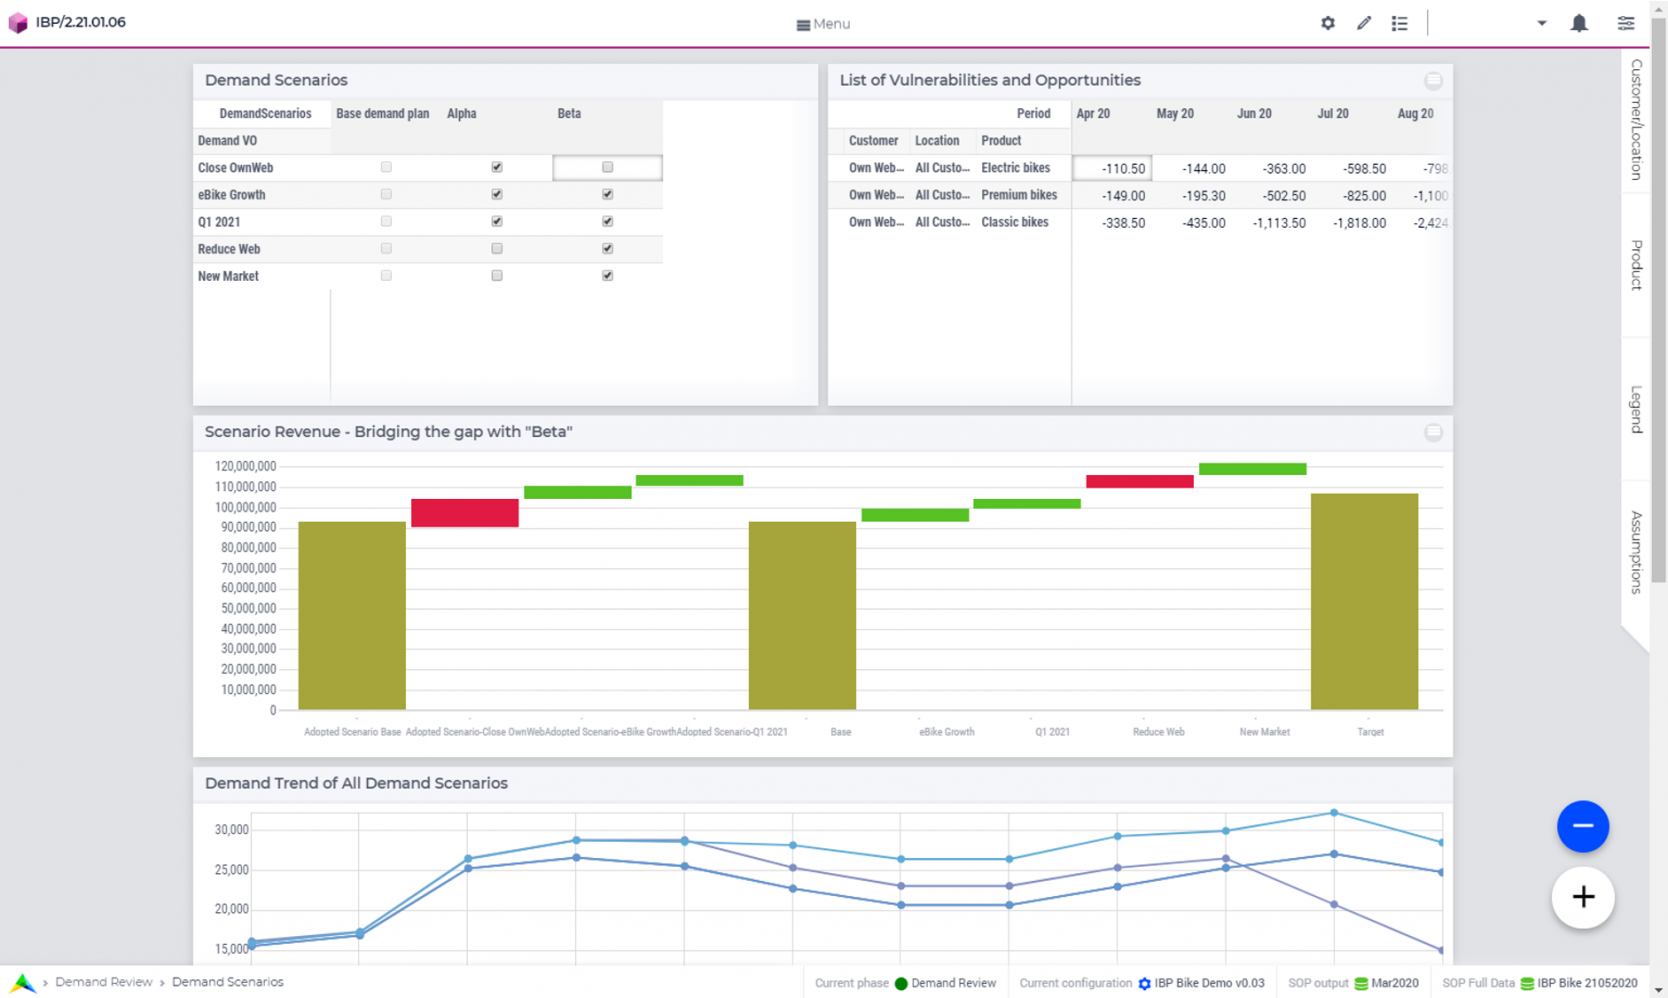This screenshot has width=1668, height=998.
Task: Click the notification bell icon
Action: [1580, 22]
